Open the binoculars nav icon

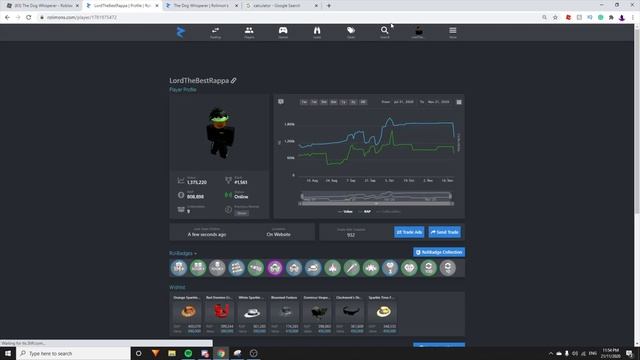(317, 33)
